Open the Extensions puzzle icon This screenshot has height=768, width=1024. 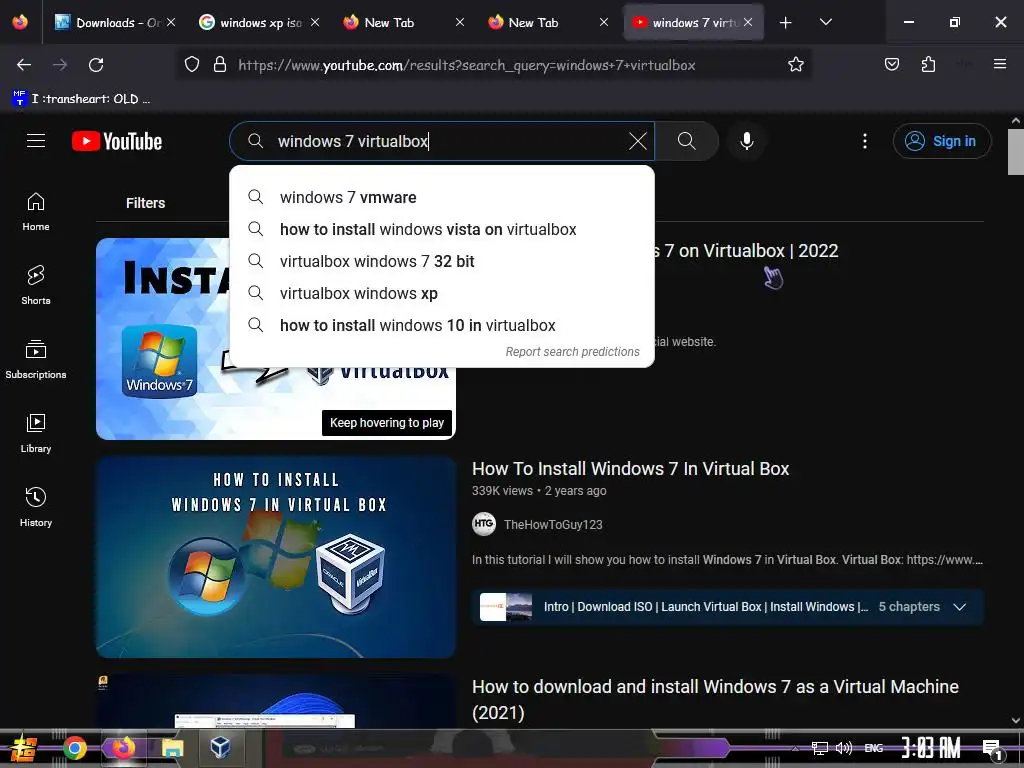coord(928,65)
